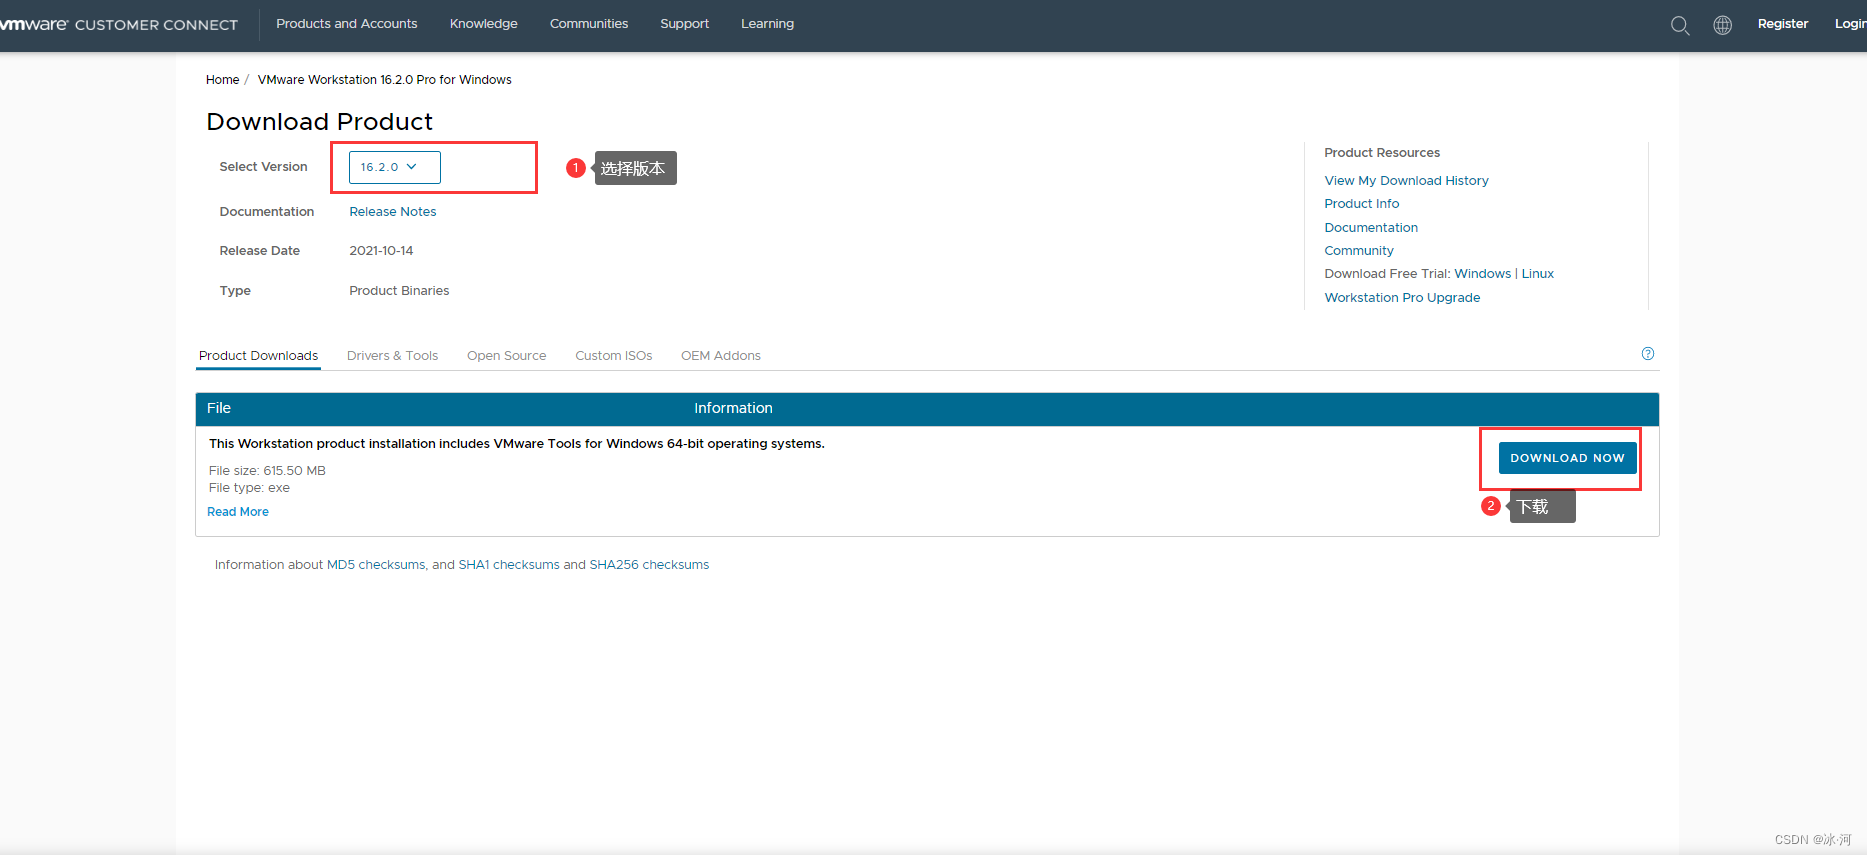Switch to the Open Source tab
This screenshot has width=1867, height=855.
pyautogui.click(x=506, y=356)
